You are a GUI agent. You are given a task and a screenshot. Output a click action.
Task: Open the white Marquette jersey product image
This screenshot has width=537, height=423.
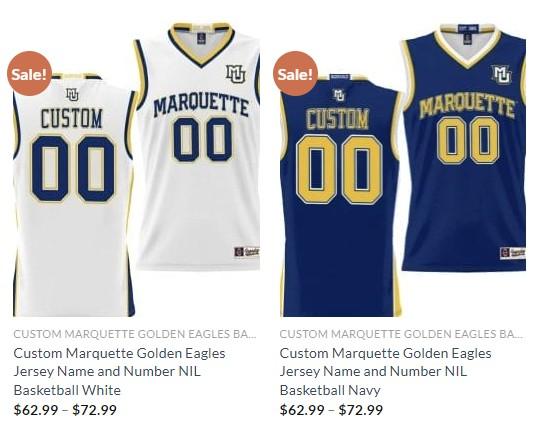(x=136, y=170)
